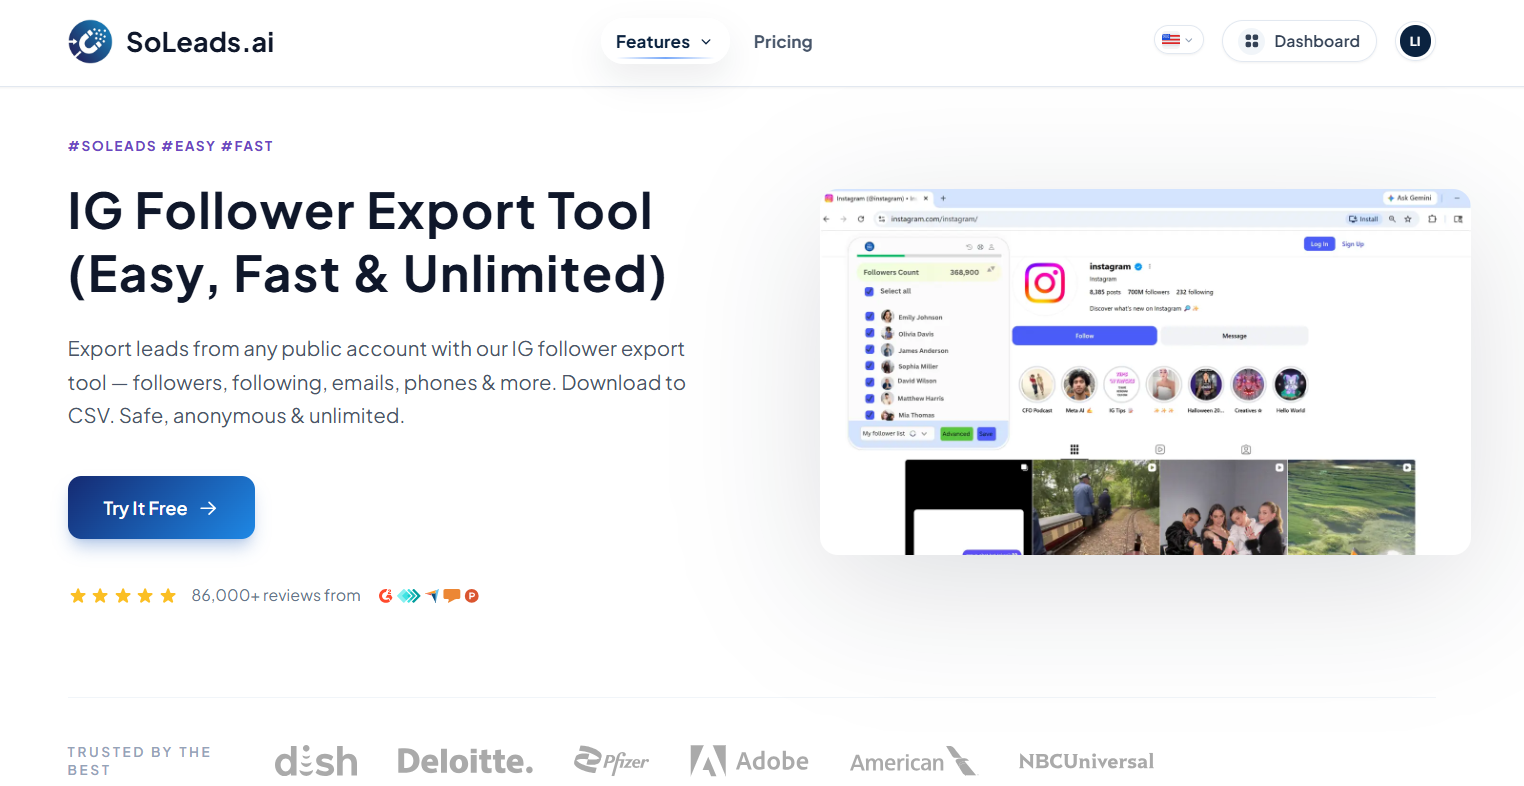Select reels tab icon in demo
The height and width of the screenshot is (786, 1524).
tap(1160, 450)
